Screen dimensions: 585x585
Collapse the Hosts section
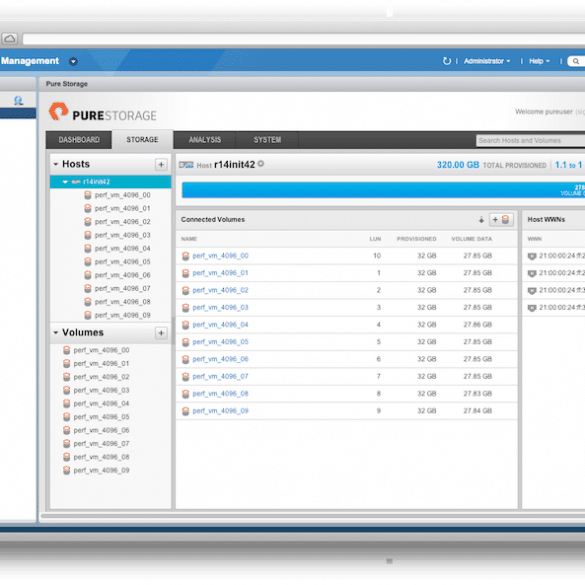tap(56, 164)
